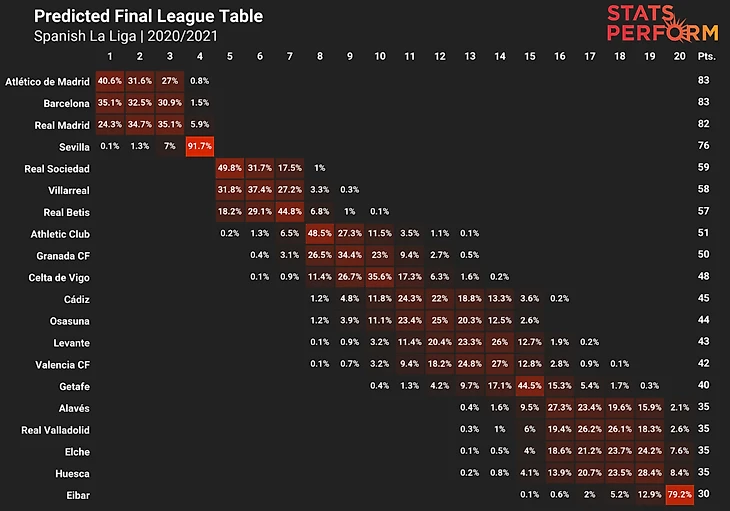The height and width of the screenshot is (511, 730).
Task: Click the position 20 column header
Action: (x=680, y=56)
